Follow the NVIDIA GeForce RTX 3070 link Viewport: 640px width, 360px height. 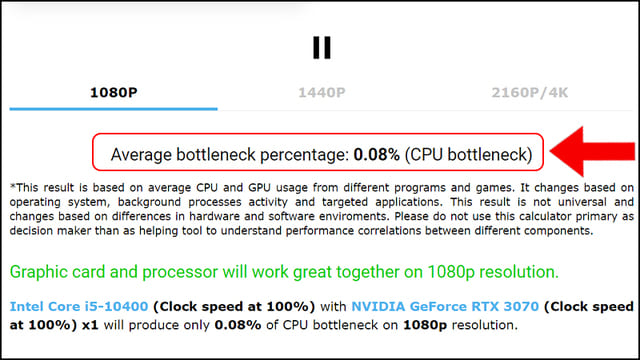(445, 307)
